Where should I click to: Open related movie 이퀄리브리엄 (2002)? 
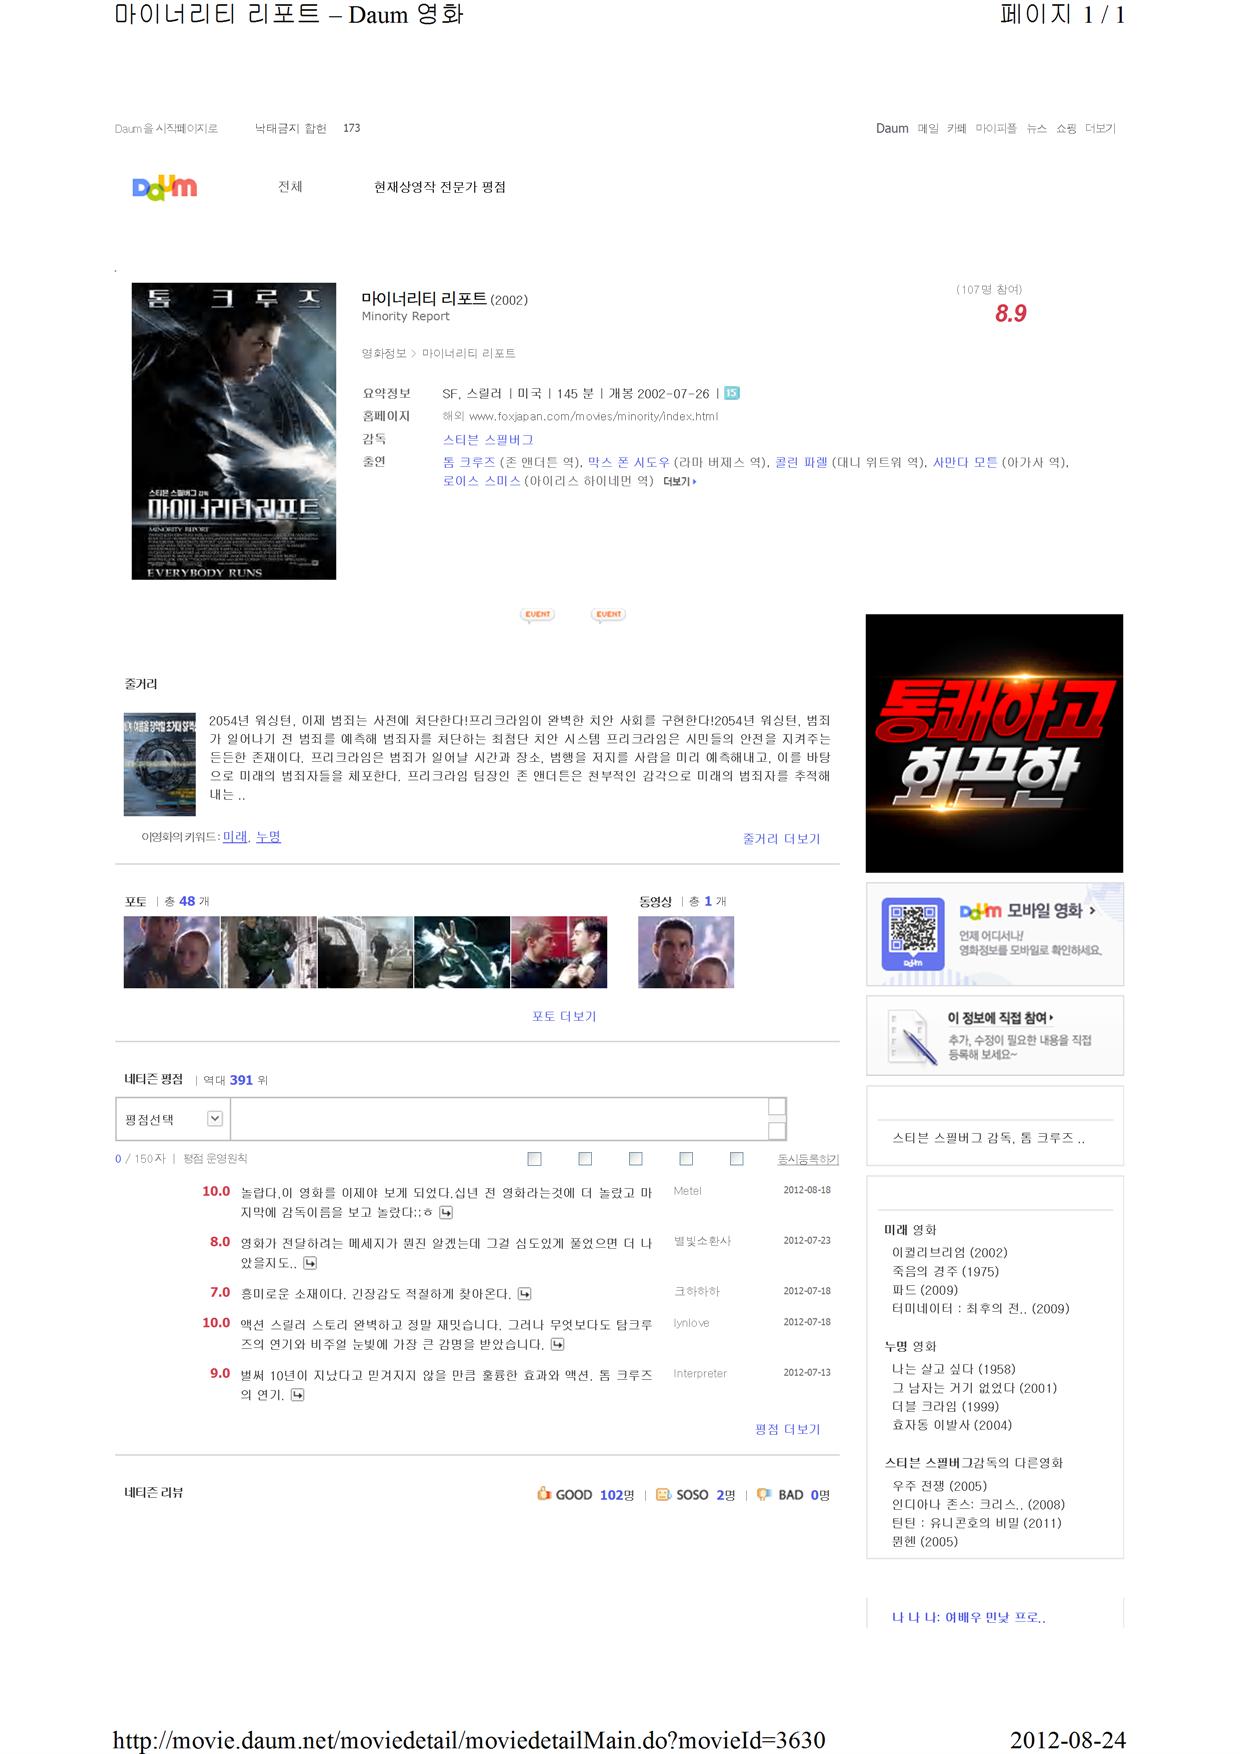click(x=950, y=1253)
